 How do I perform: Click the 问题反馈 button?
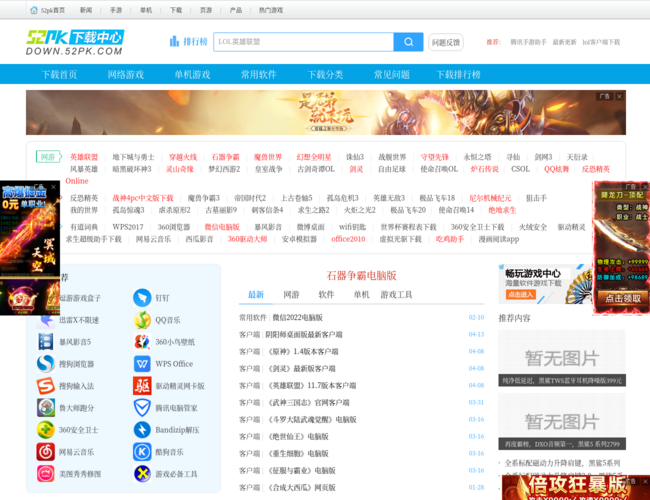pos(446,42)
